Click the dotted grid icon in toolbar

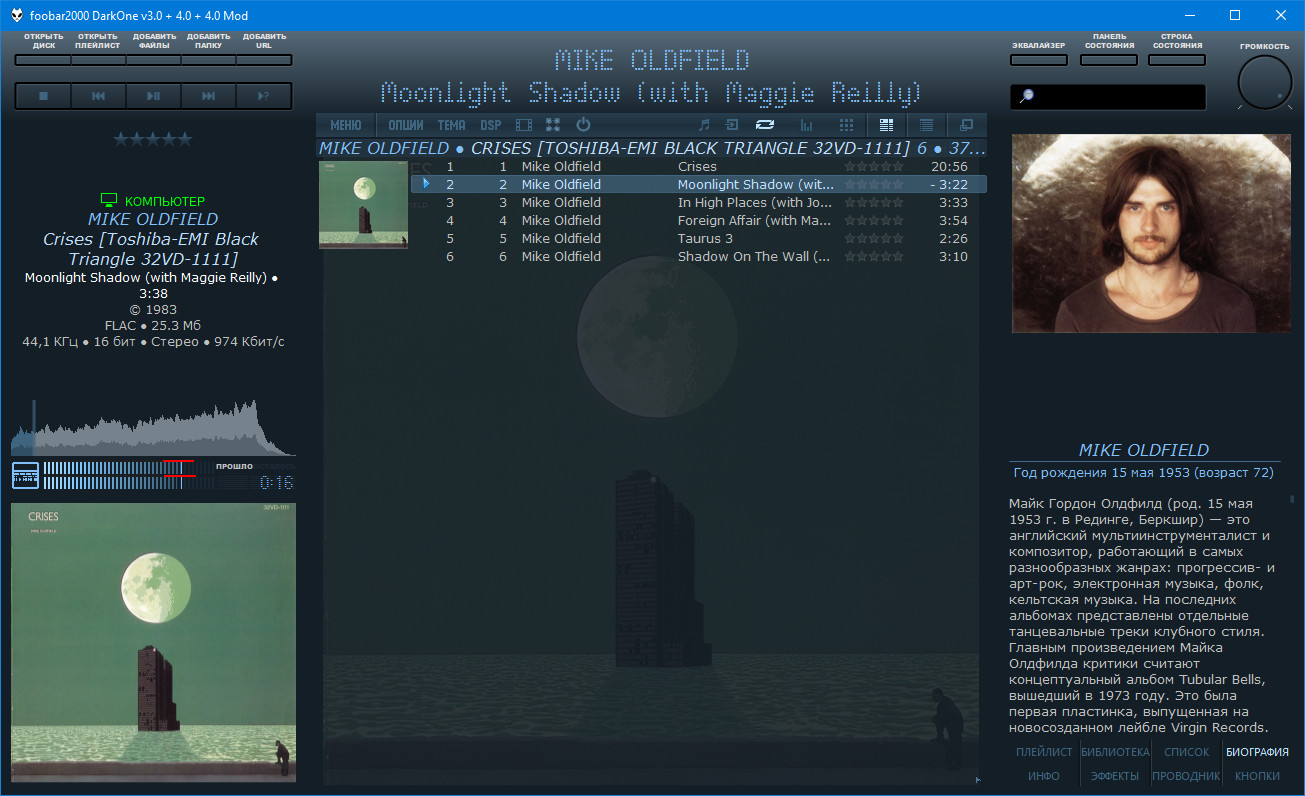846,125
